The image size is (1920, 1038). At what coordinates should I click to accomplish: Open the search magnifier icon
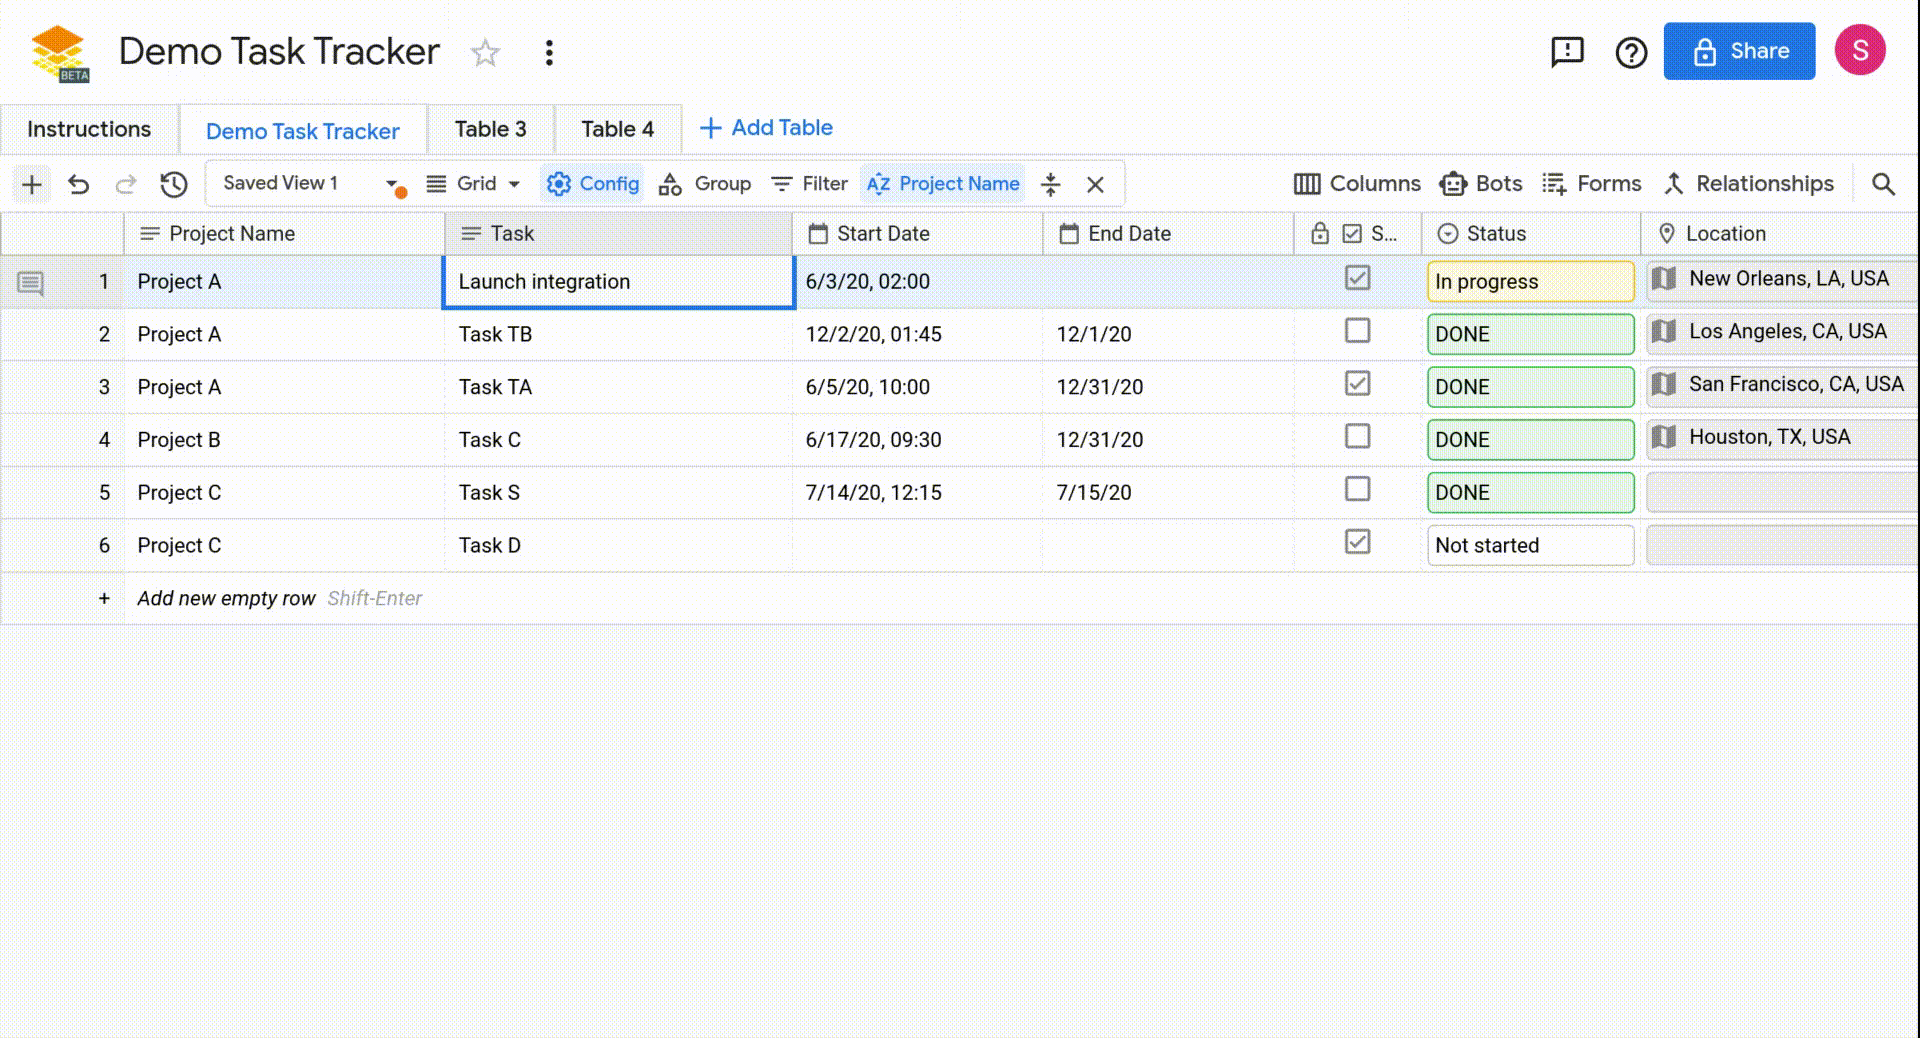coord(1883,184)
